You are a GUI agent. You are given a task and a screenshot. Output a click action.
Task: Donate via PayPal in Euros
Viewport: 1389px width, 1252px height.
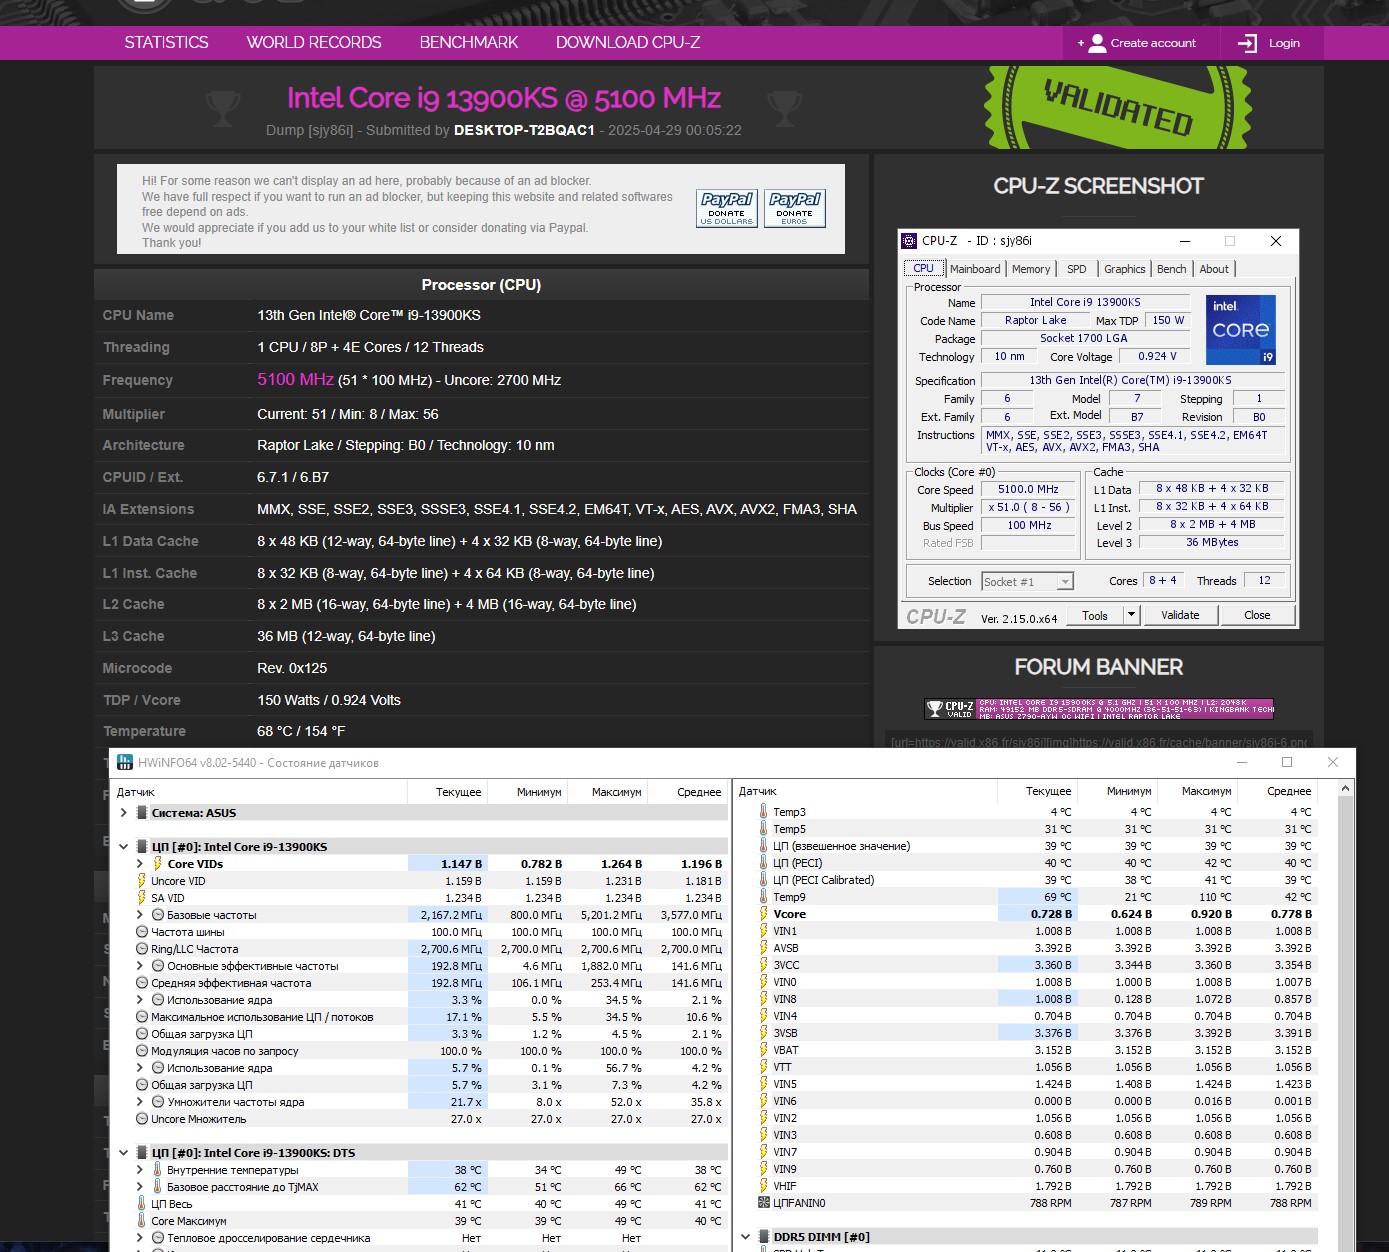click(795, 208)
